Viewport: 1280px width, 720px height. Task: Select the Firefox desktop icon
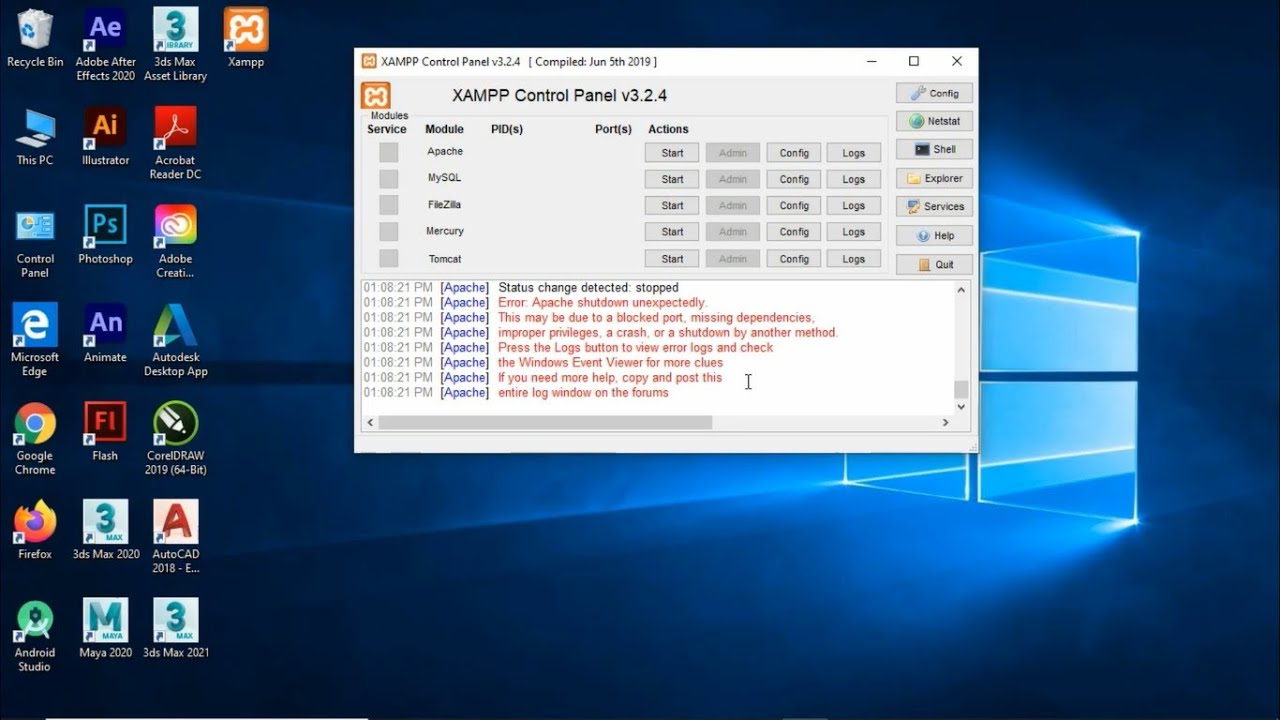pos(35,530)
